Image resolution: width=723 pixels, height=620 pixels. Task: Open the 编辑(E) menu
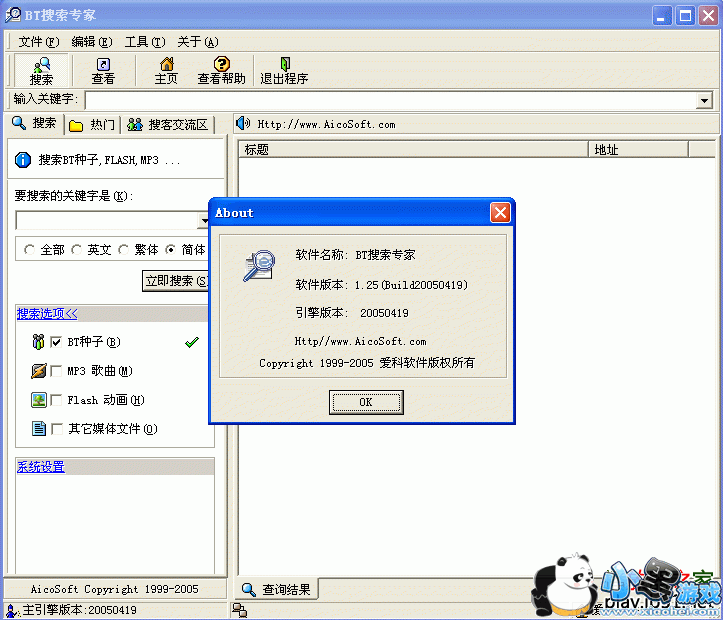click(92, 42)
